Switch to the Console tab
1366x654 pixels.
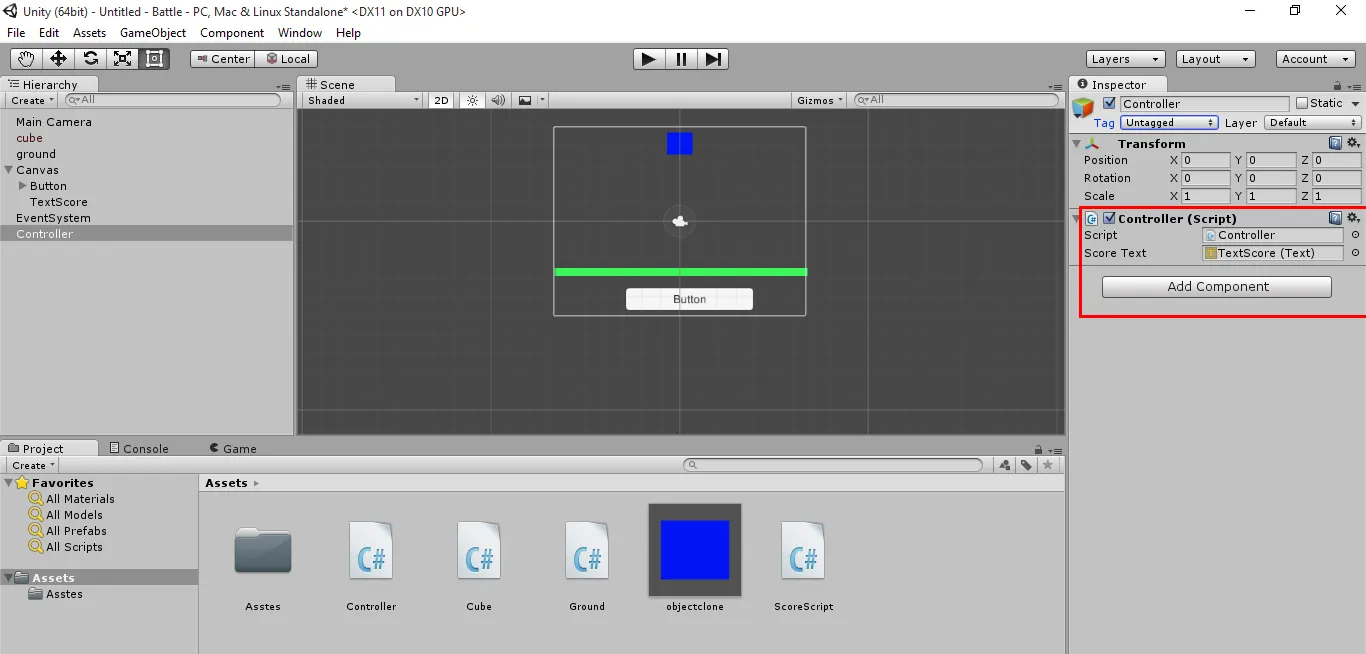tap(139, 449)
